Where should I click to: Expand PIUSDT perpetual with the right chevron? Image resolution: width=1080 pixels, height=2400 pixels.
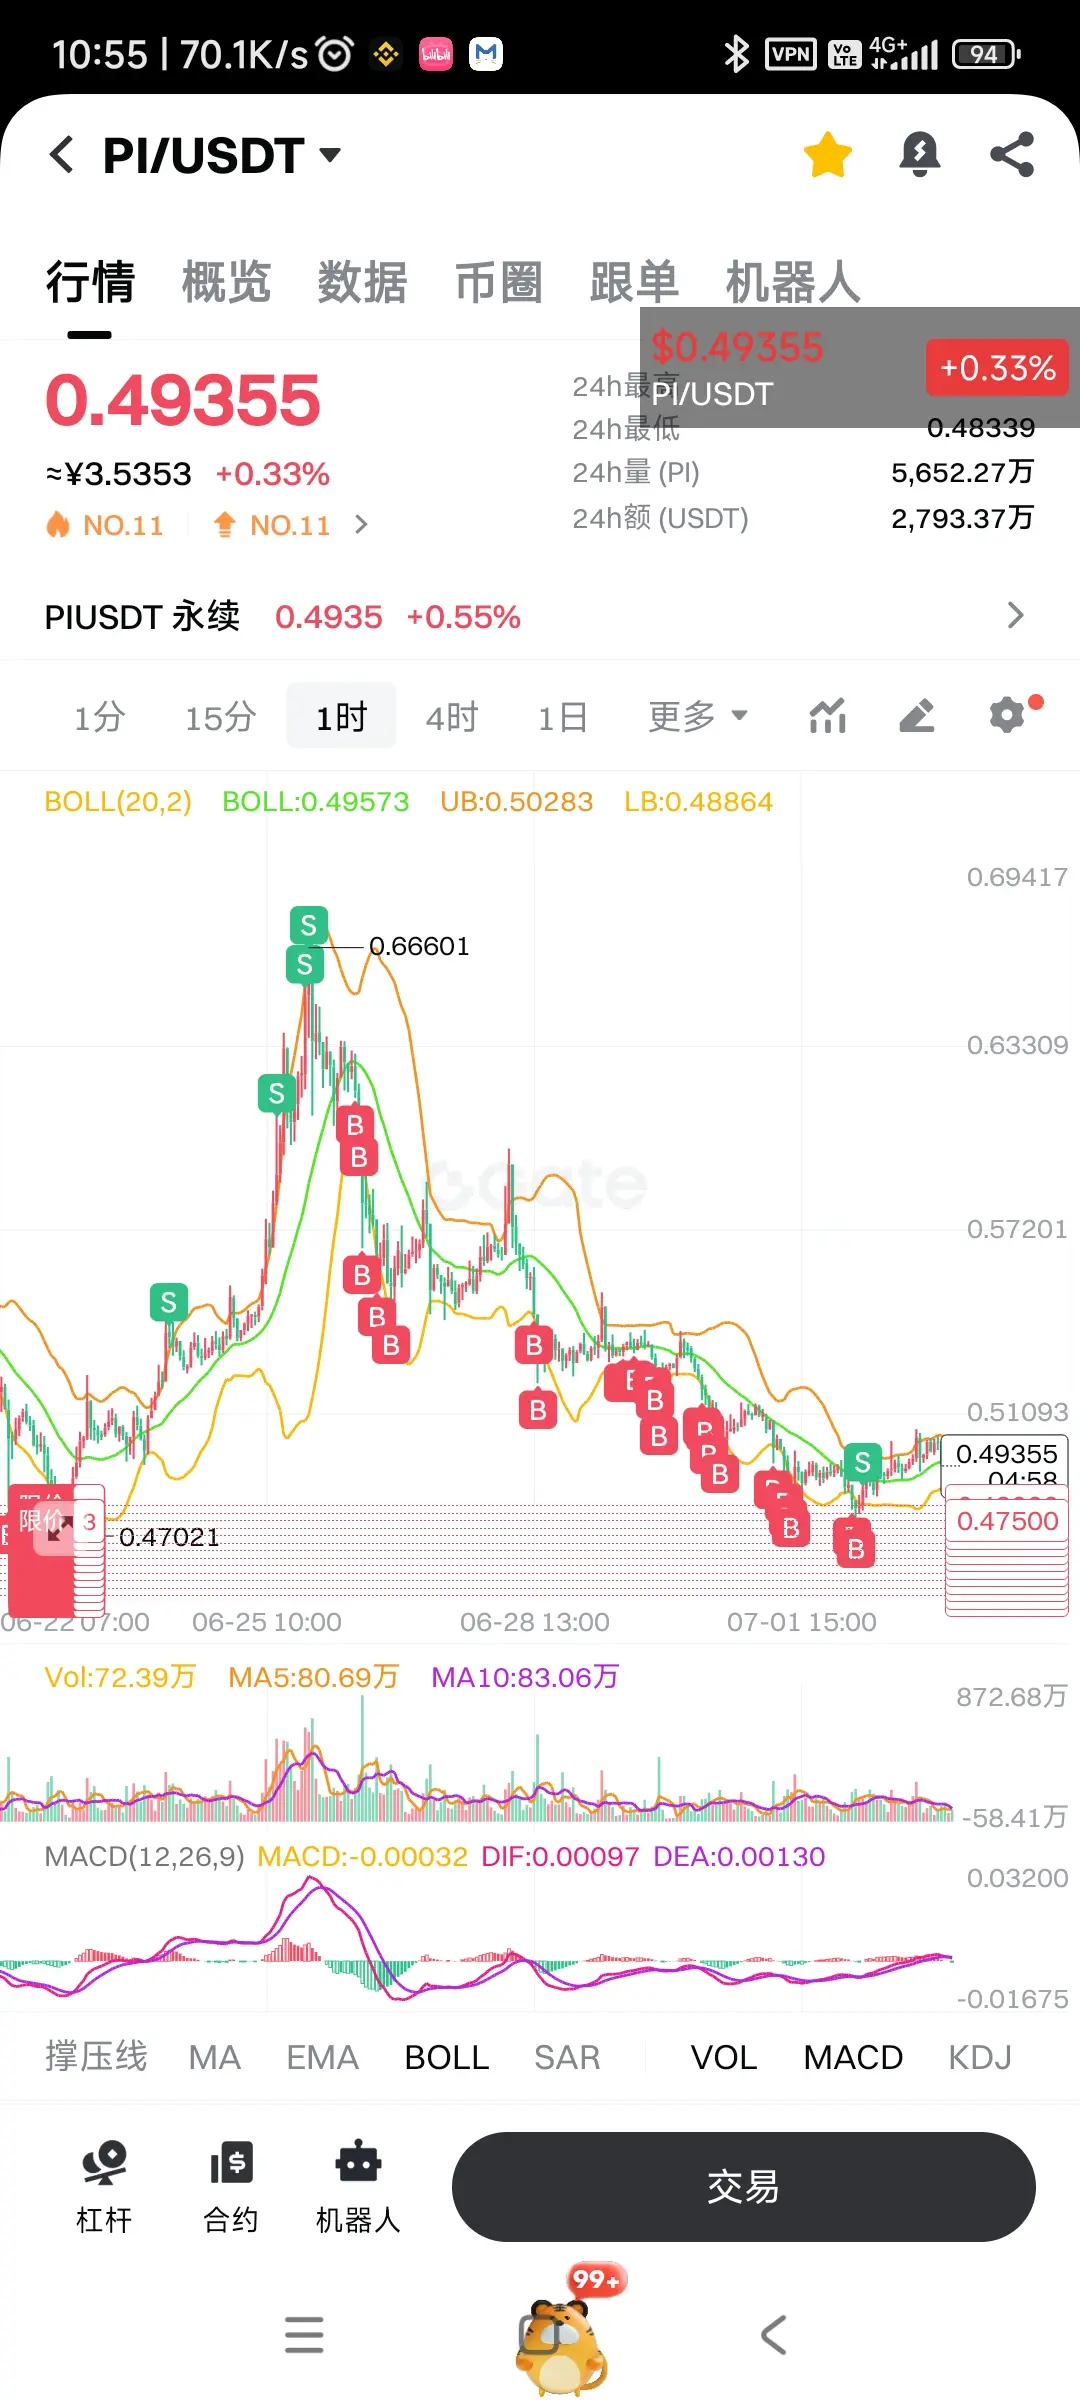(x=1016, y=615)
